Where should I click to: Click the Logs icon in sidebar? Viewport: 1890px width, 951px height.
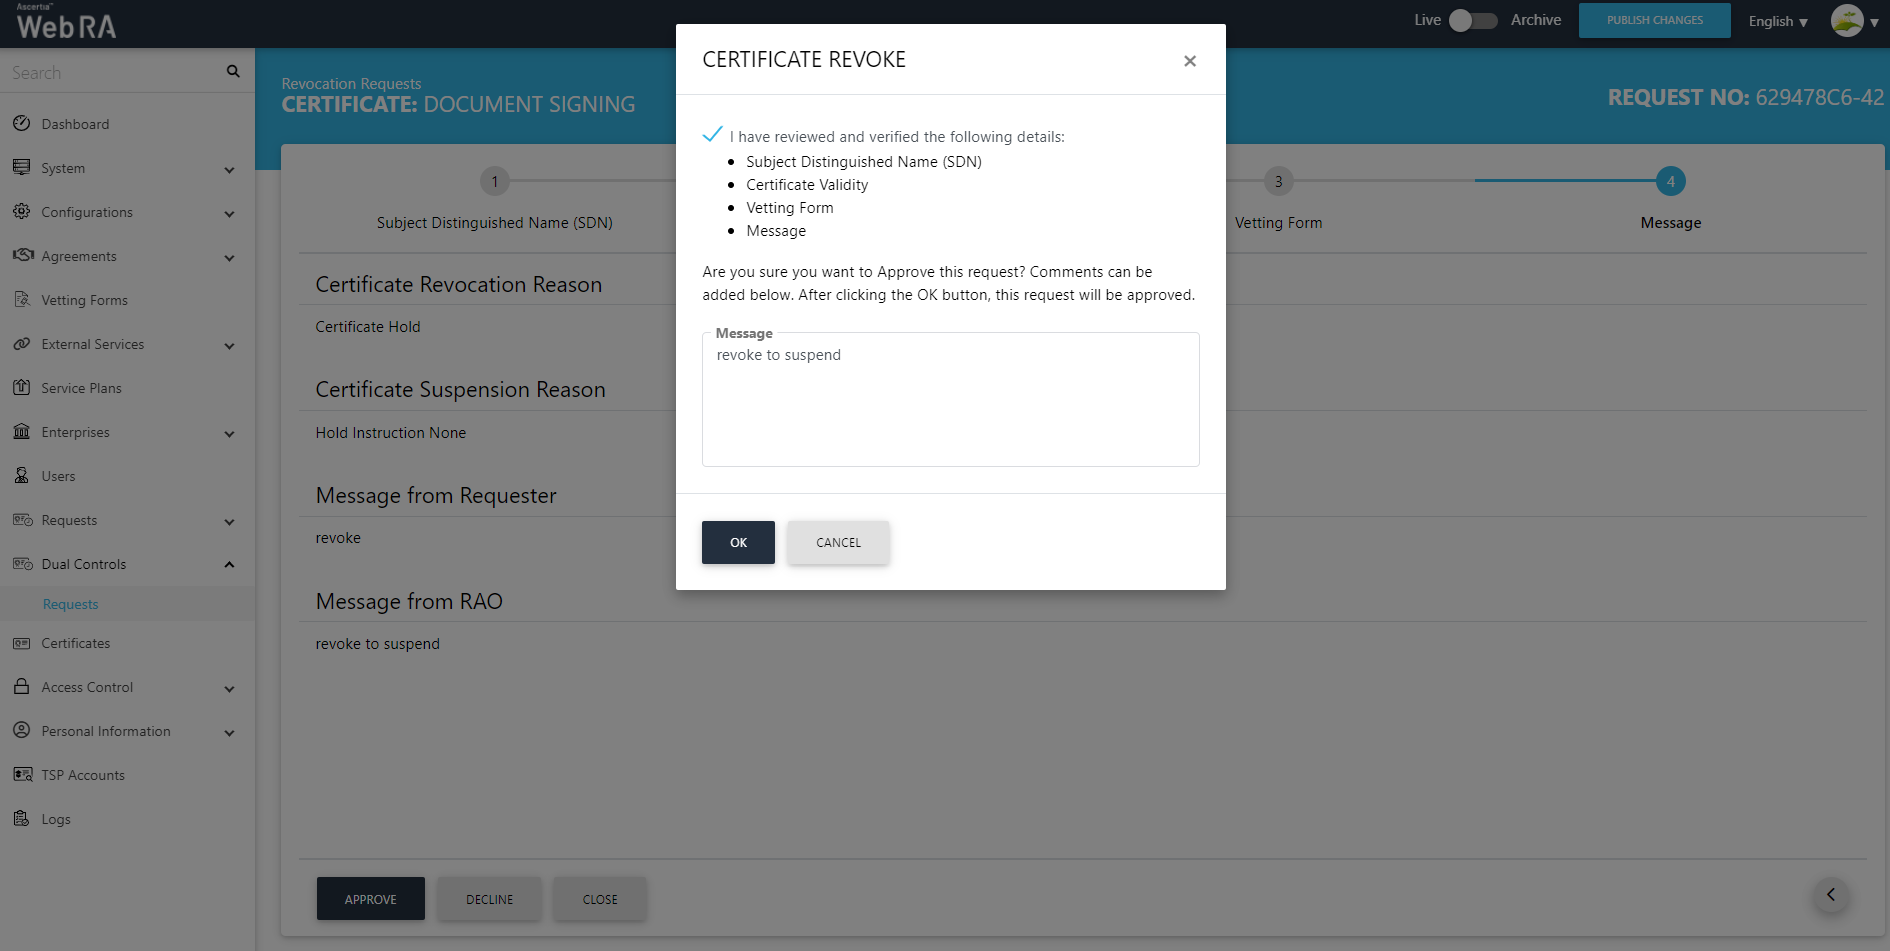point(21,819)
